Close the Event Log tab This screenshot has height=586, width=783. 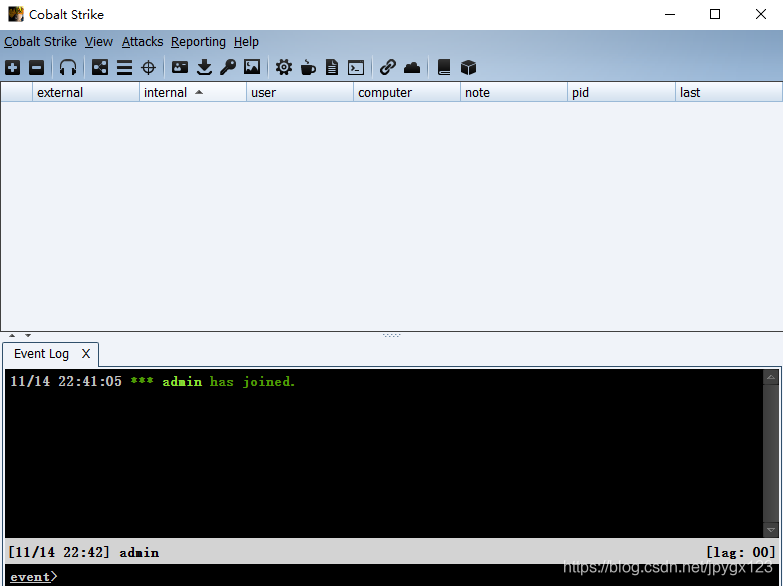click(x=86, y=354)
